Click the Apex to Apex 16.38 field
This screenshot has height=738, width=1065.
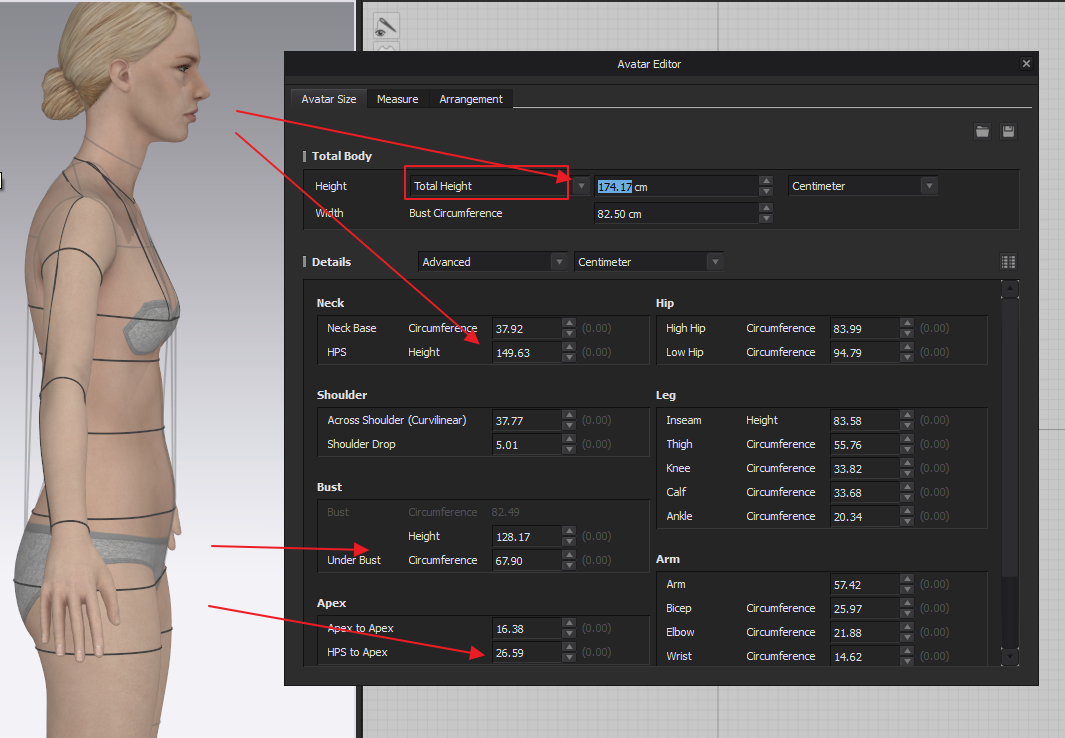(x=527, y=628)
